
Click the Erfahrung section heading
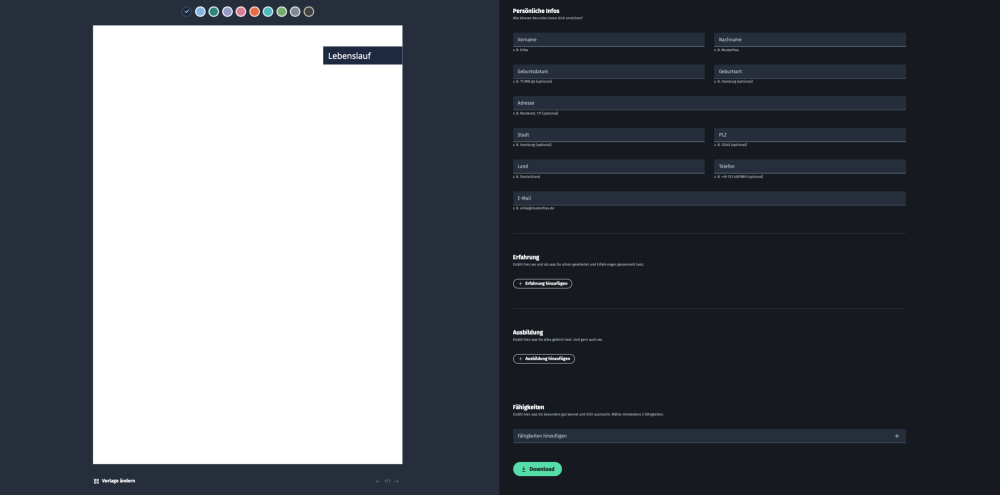[x=526, y=257]
